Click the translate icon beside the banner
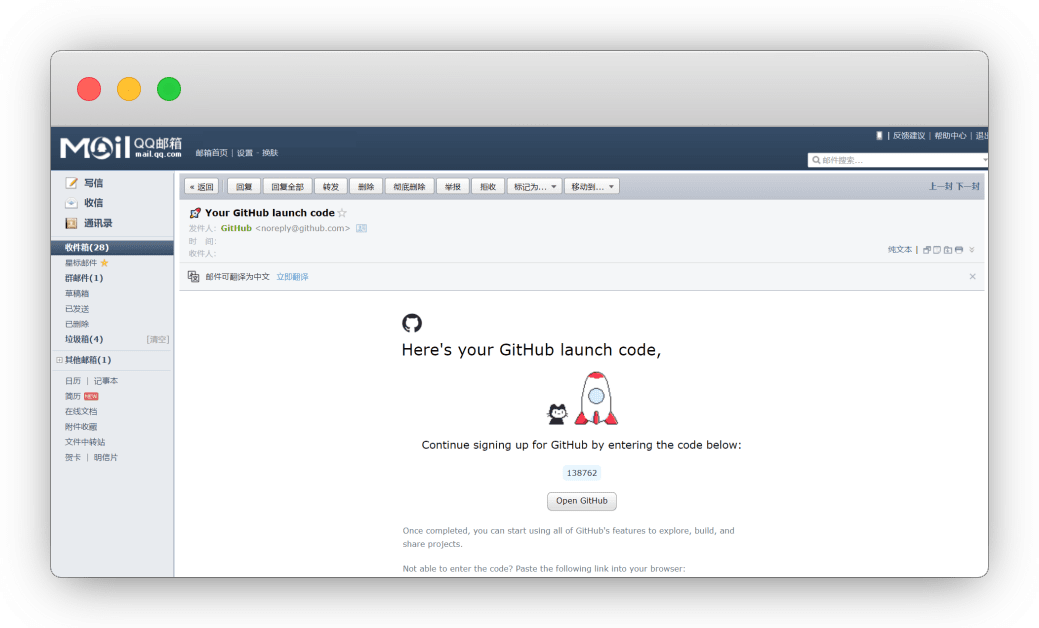This screenshot has width=1039, height=628. pyautogui.click(x=192, y=276)
